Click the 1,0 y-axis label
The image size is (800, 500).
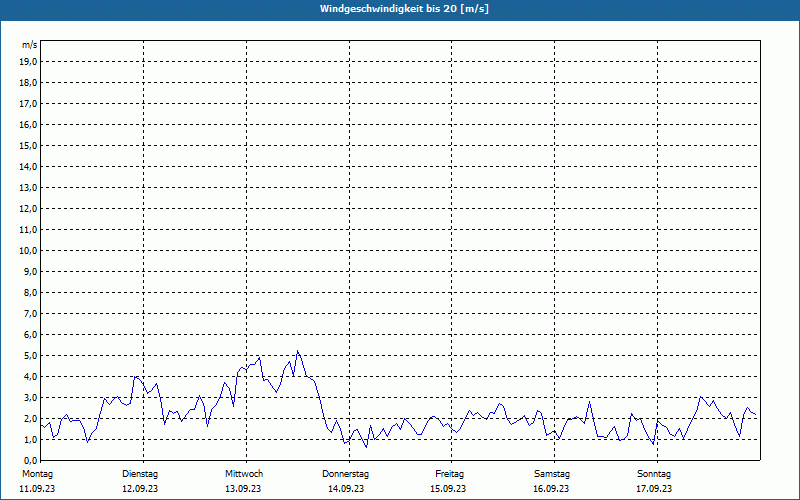(30, 439)
